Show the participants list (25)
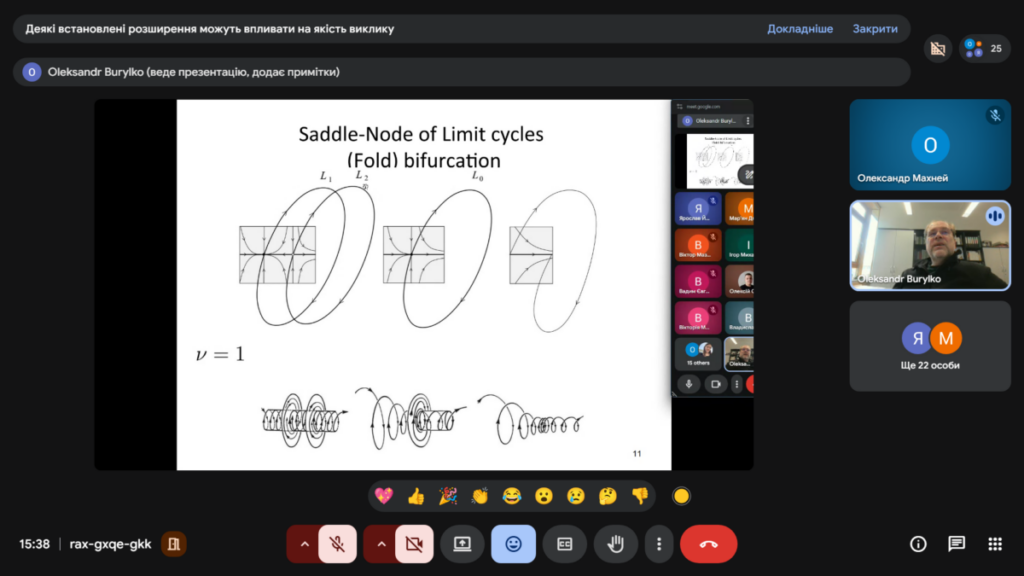Screen dimensions: 1024x576 (983, 48)
